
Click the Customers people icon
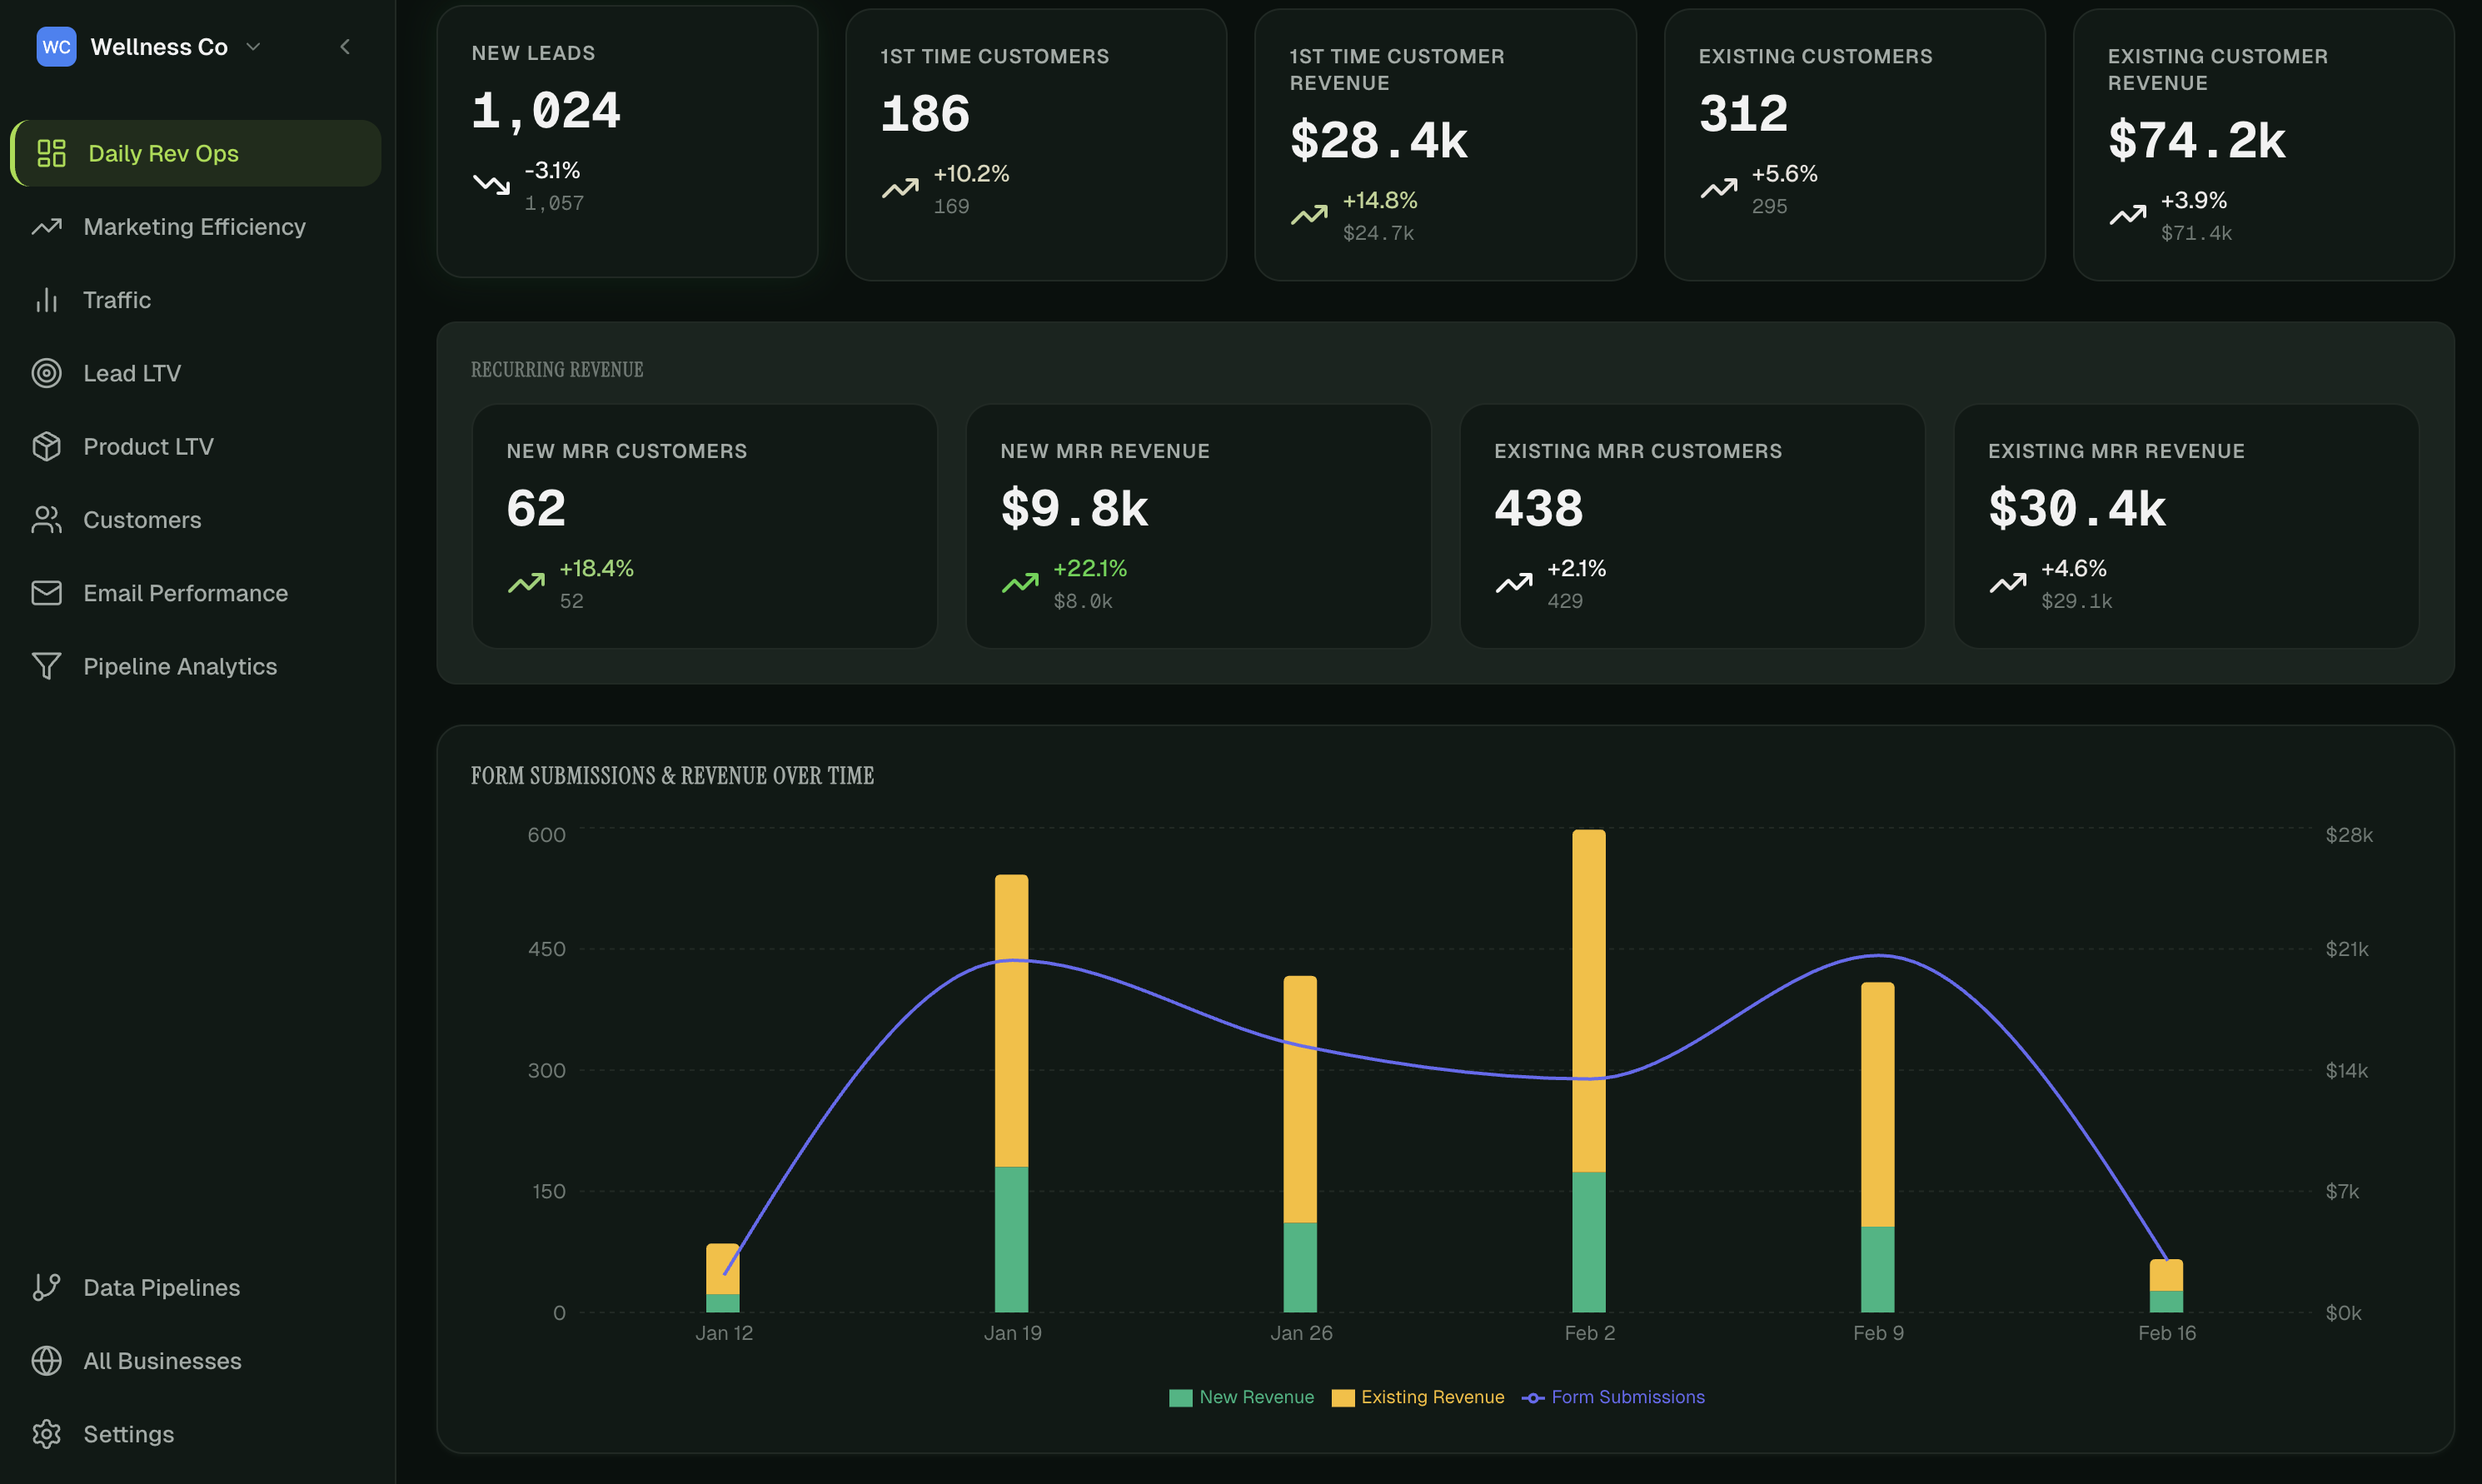point(46,520)
